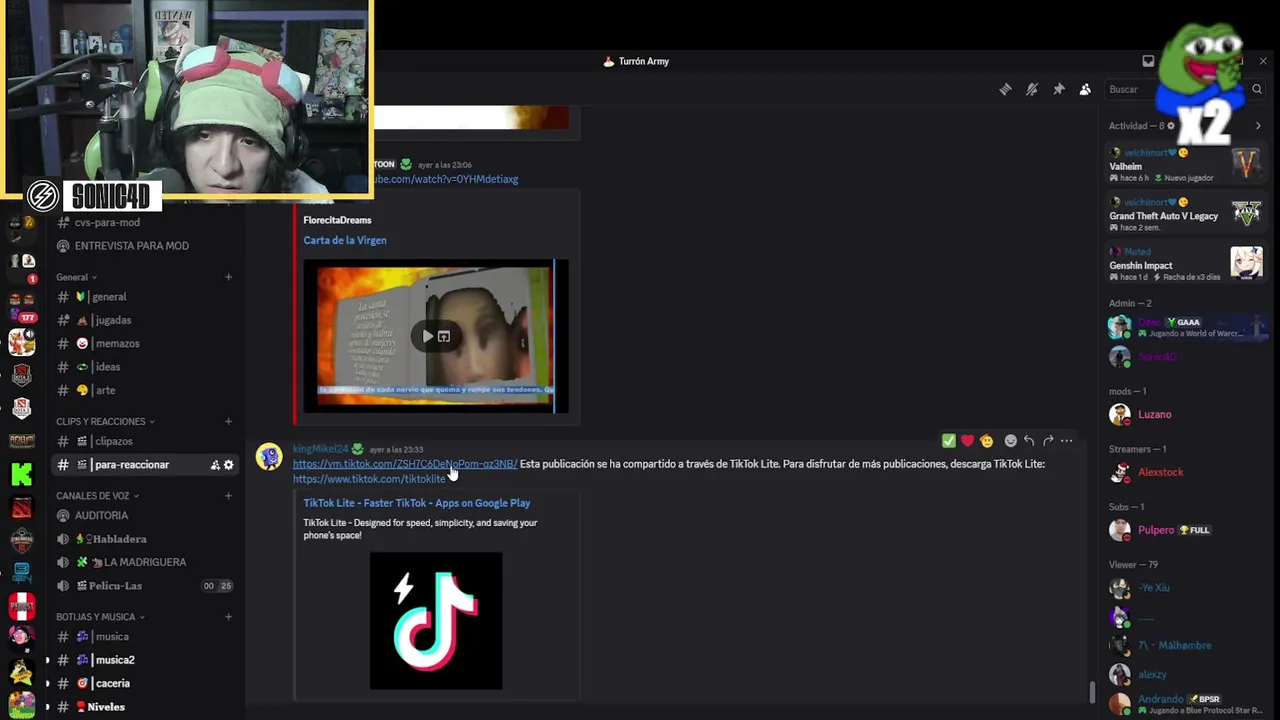Open the add reaction smiley icon
The image size is (1280, 720).
click(x=1010, y=440)
